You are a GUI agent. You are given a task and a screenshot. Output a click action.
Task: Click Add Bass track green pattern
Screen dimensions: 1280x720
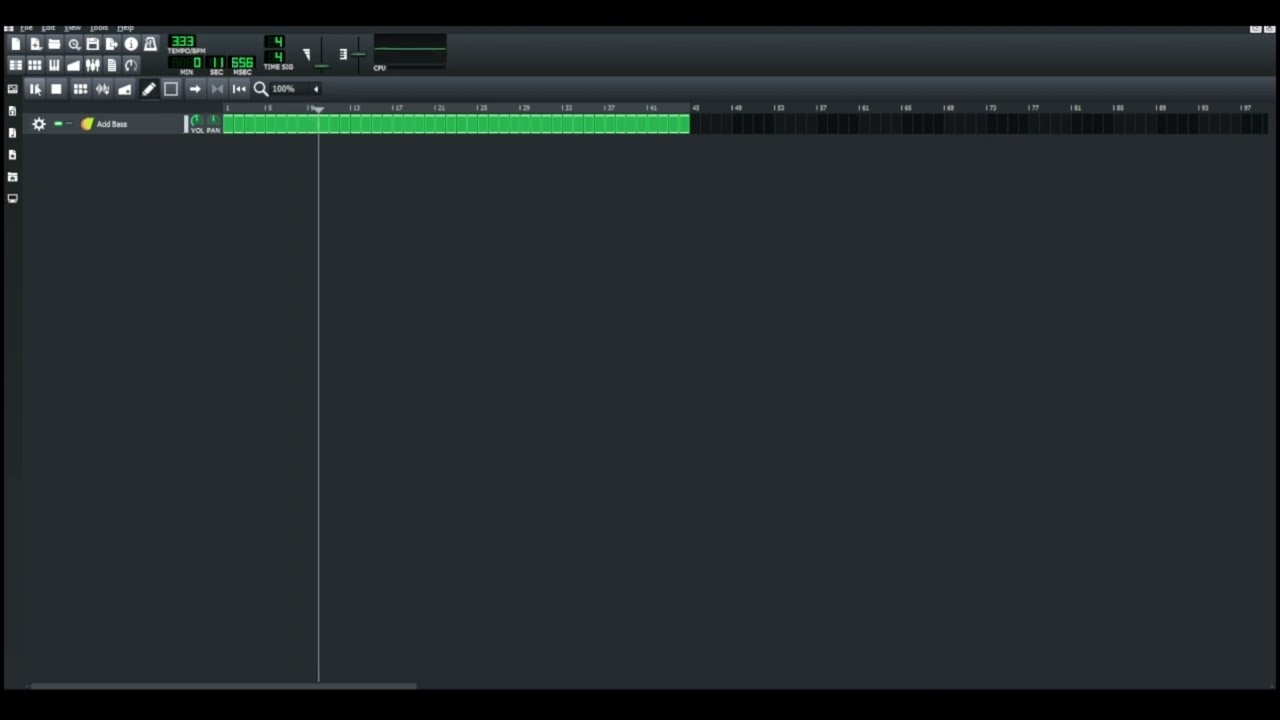pyautogui.click(x=456, y=124)
